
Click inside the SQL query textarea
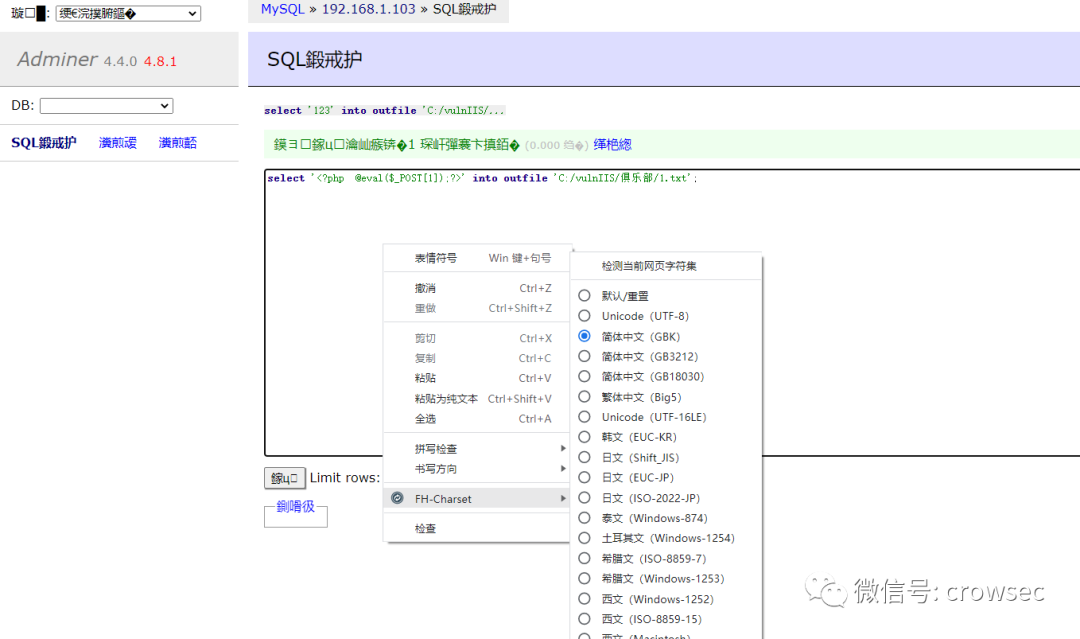click(x=672, y=313)
